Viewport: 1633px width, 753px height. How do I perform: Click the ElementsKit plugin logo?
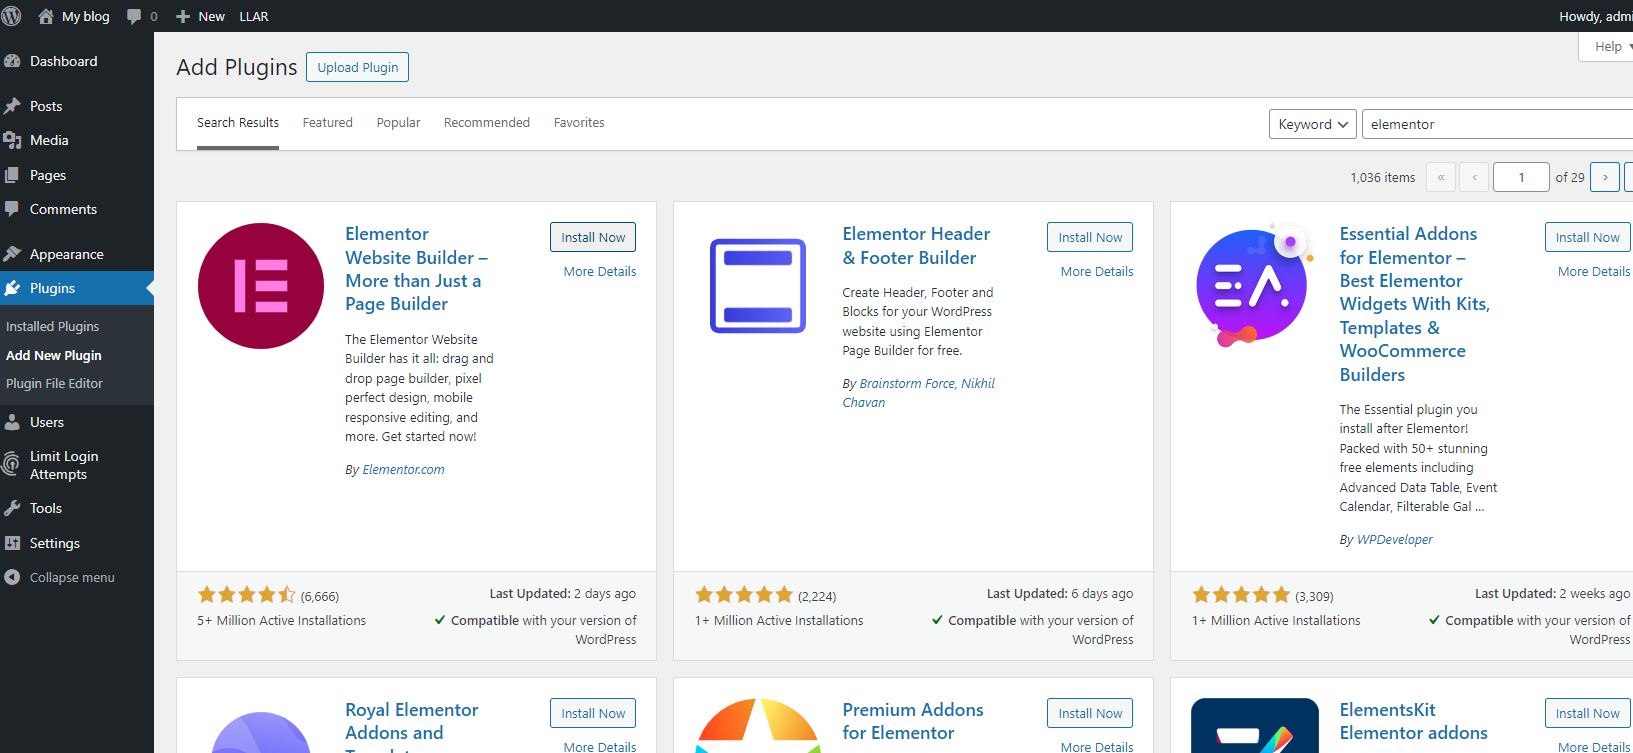pos(1255,725)
